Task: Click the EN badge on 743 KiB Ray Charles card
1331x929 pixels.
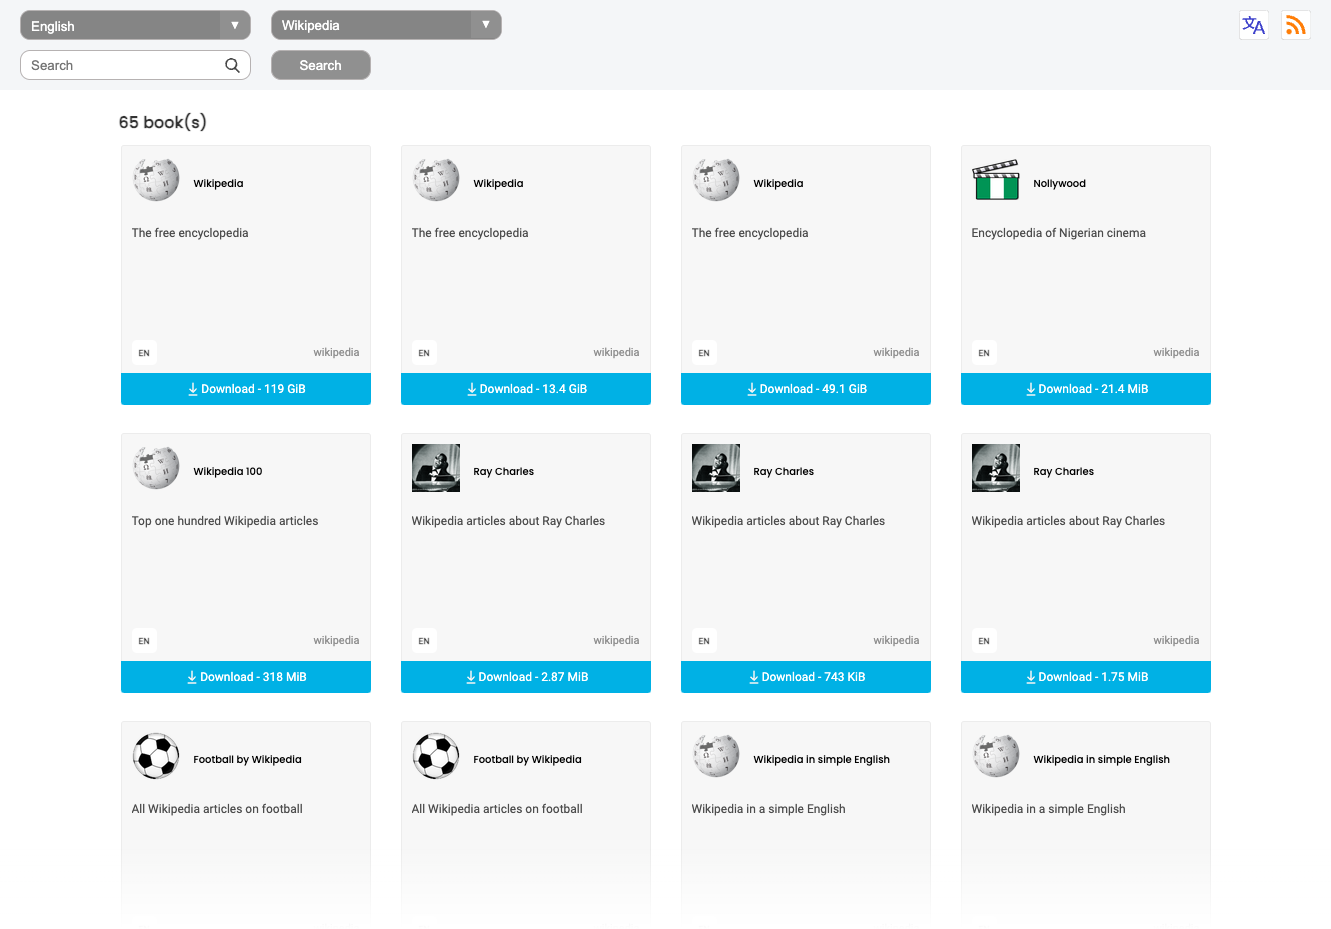Action: [x=704, y=641]
